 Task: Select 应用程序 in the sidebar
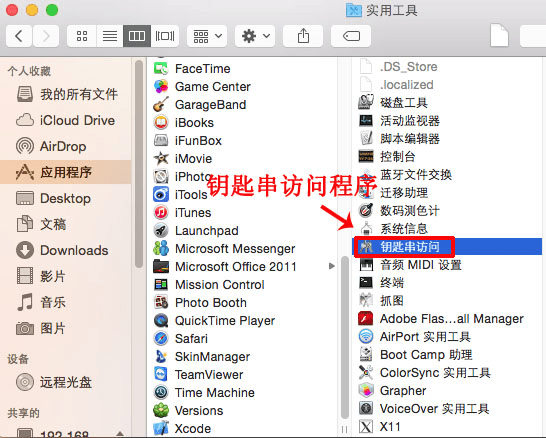click(x=65, y=172)
